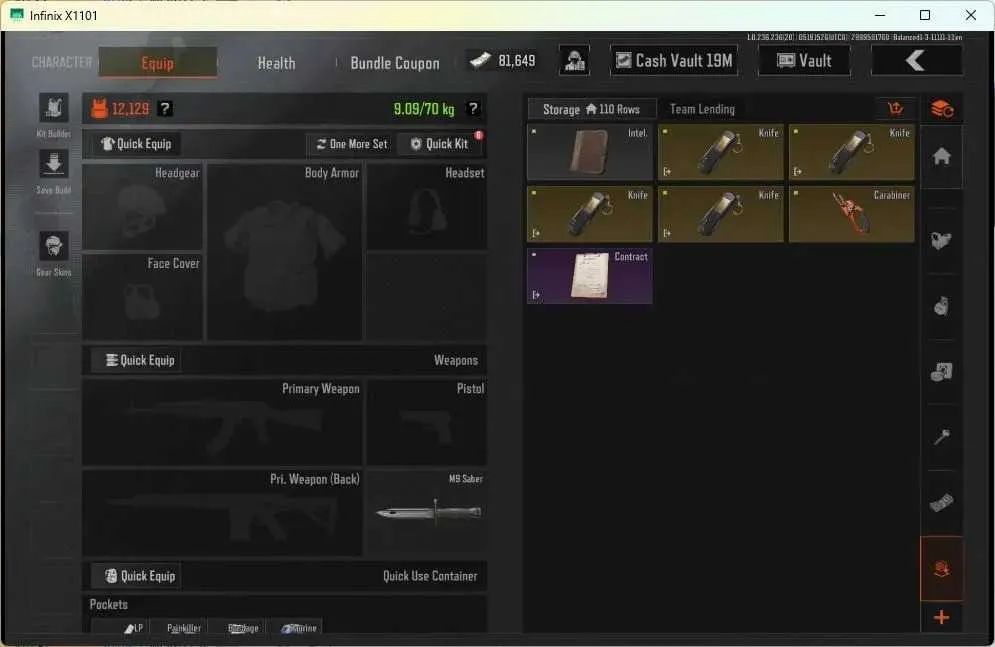Click the stacked storage swap icon
This screenshot has width=995, height=647.
click(942, 109)
